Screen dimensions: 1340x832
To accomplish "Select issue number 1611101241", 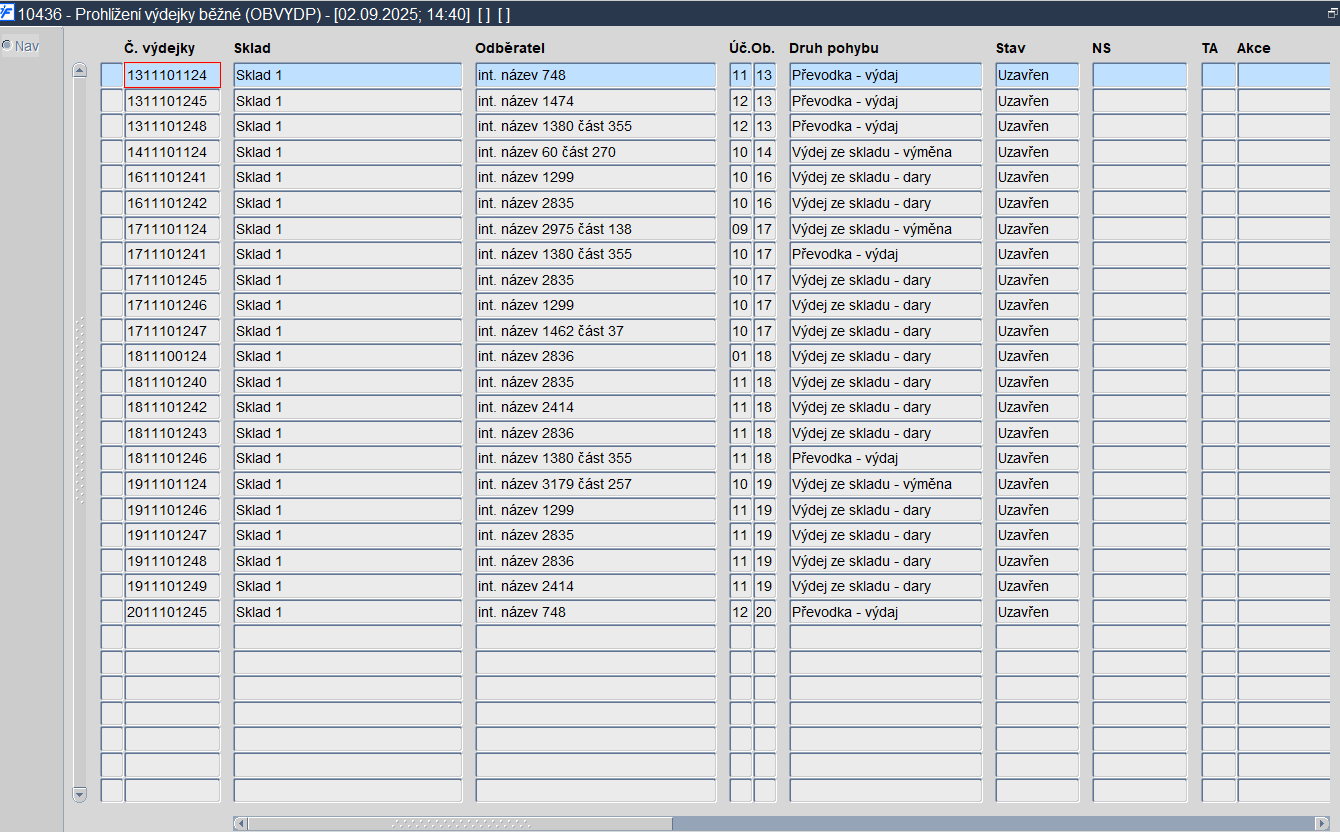I will (172, 177).
